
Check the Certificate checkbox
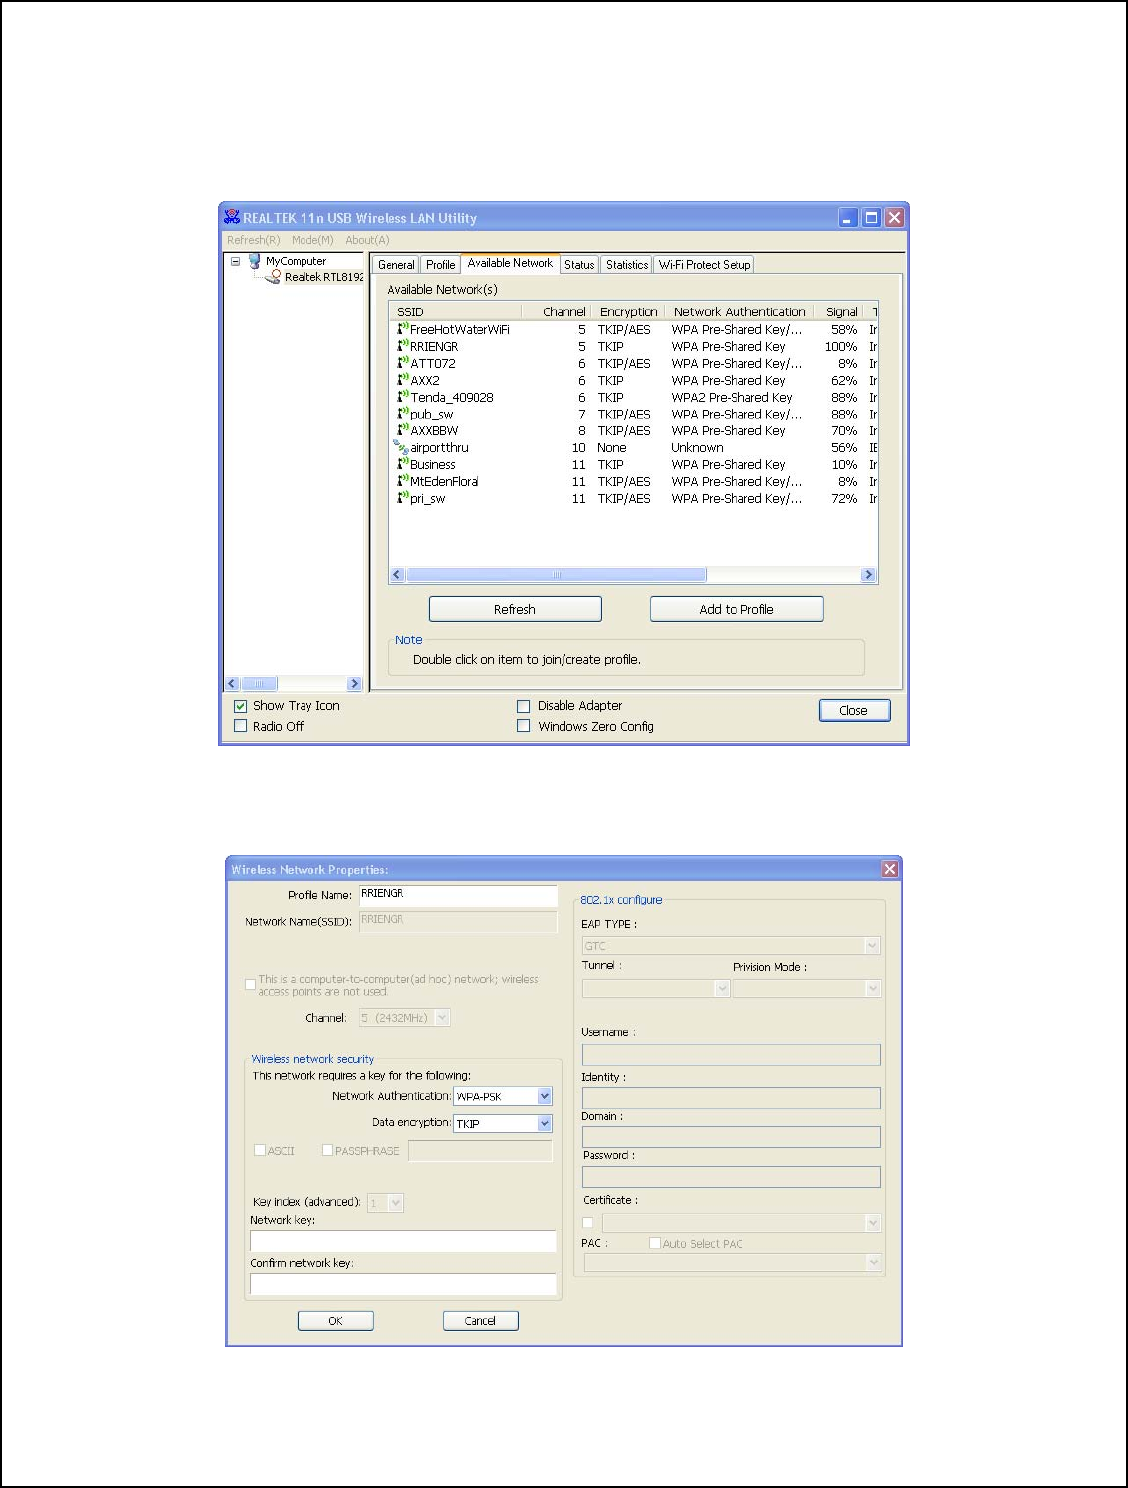588,1222
